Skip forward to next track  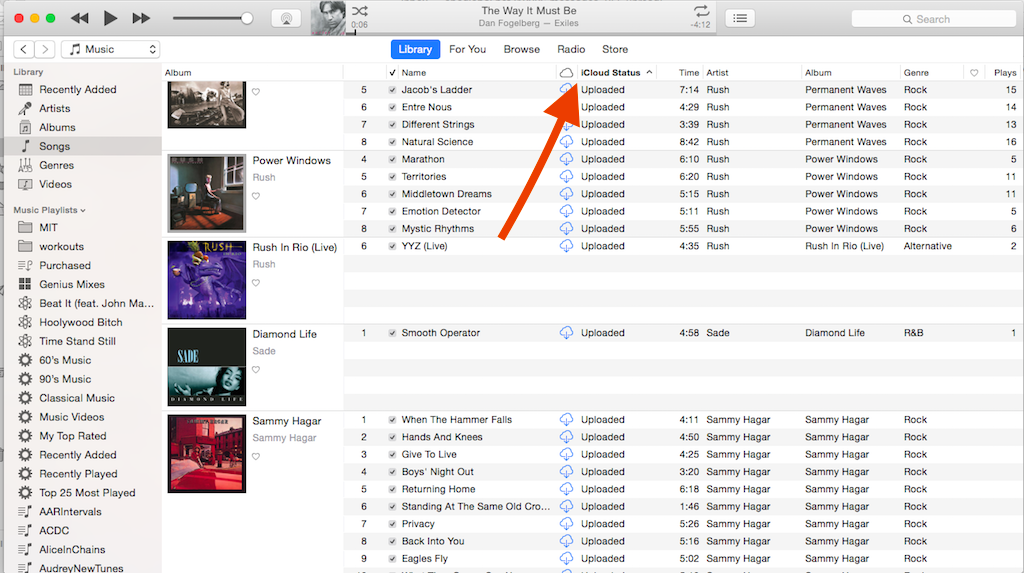click(141, 18)
